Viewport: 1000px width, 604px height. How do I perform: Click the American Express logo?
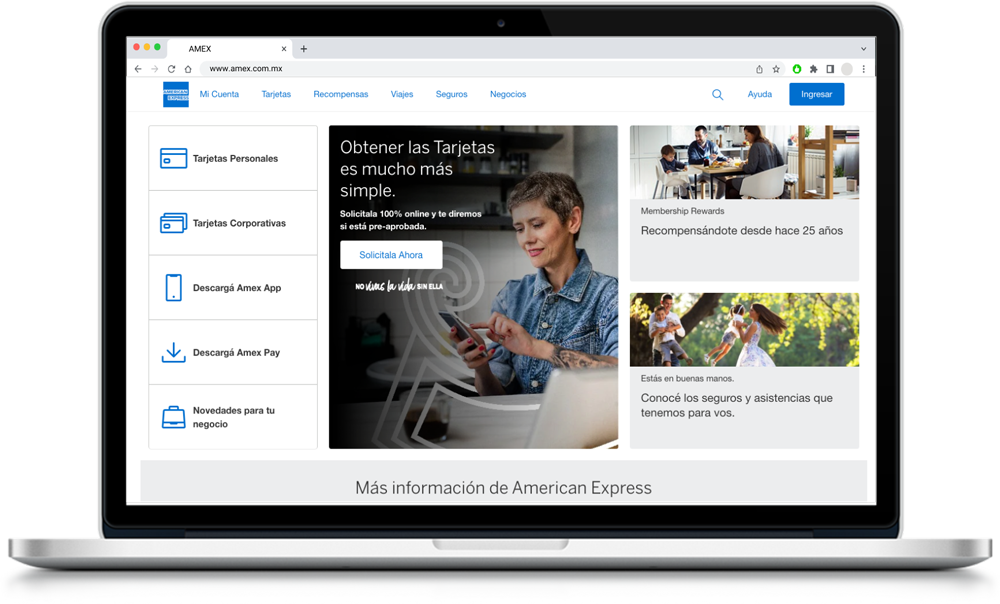point(175,94)
